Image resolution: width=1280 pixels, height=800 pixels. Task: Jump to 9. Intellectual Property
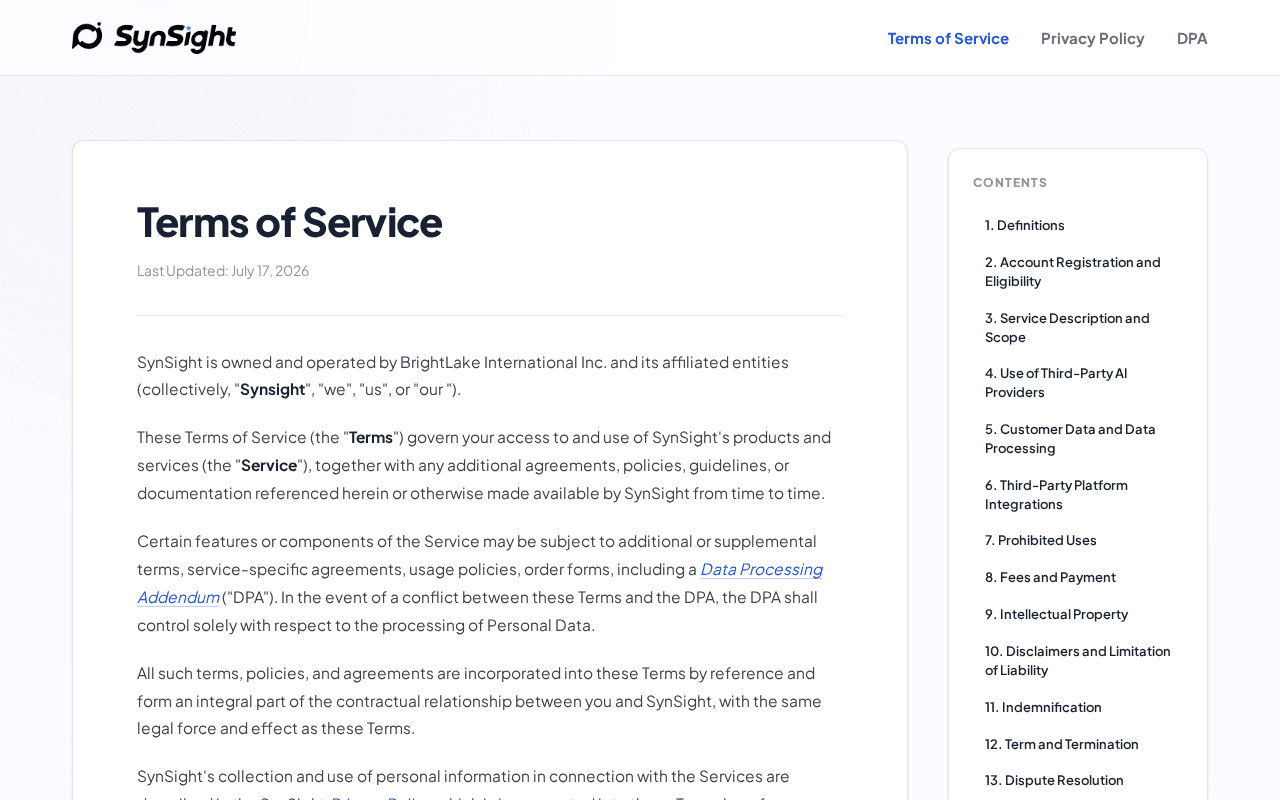pyautogui.click(x=1056, y=614)
